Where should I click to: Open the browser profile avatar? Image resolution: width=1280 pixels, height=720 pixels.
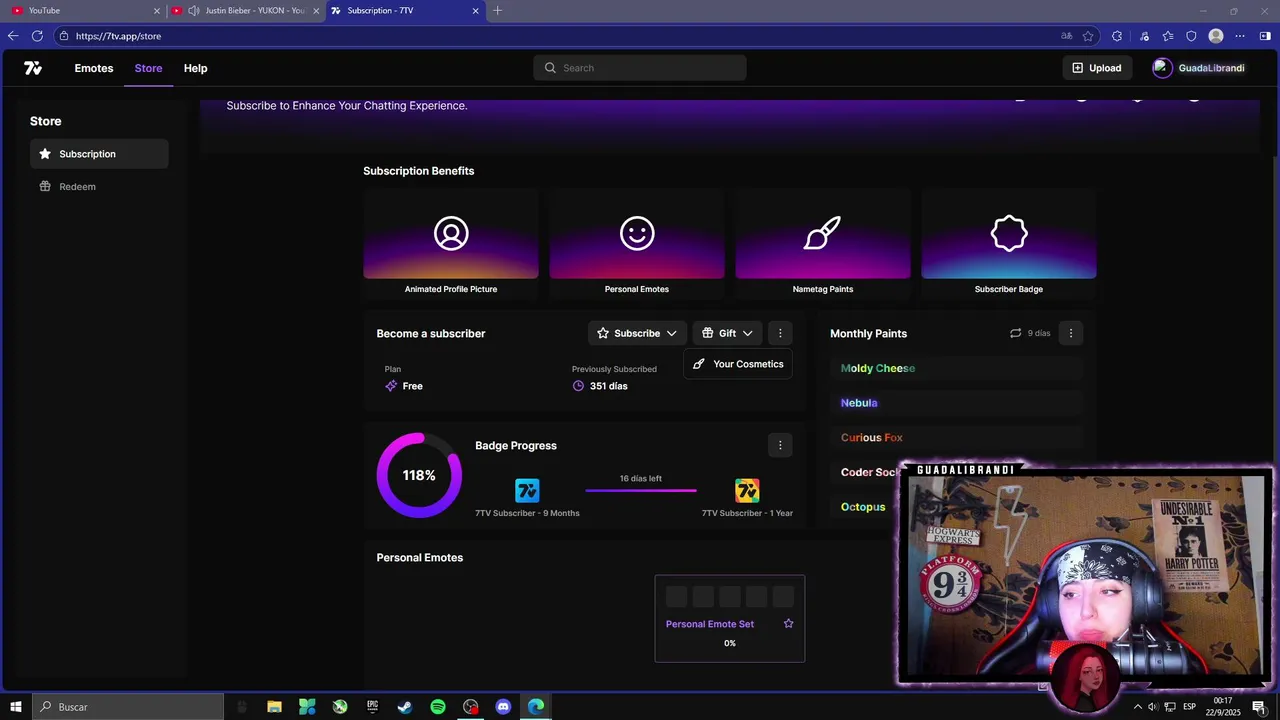(x=1216, y=36)
